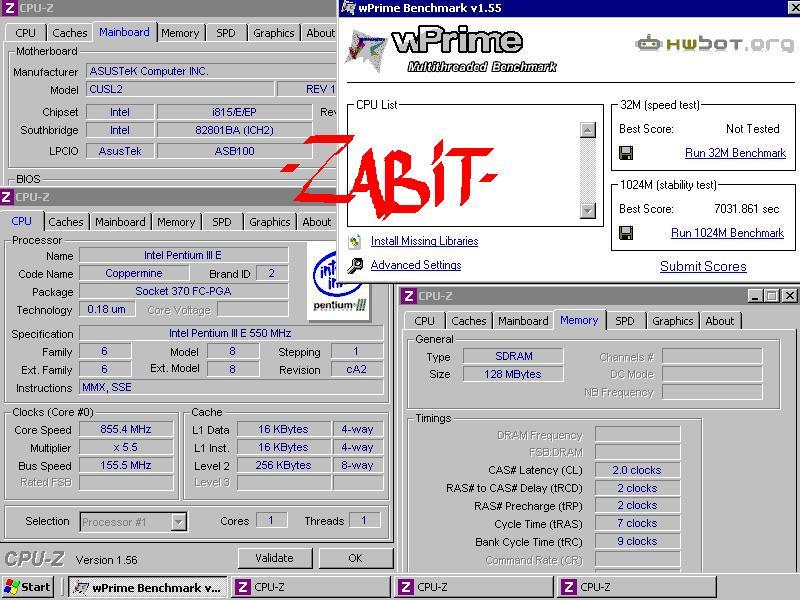Click the Intel Pentium III logo image
This screenshot has height=600, width=800.
point(338,281)
